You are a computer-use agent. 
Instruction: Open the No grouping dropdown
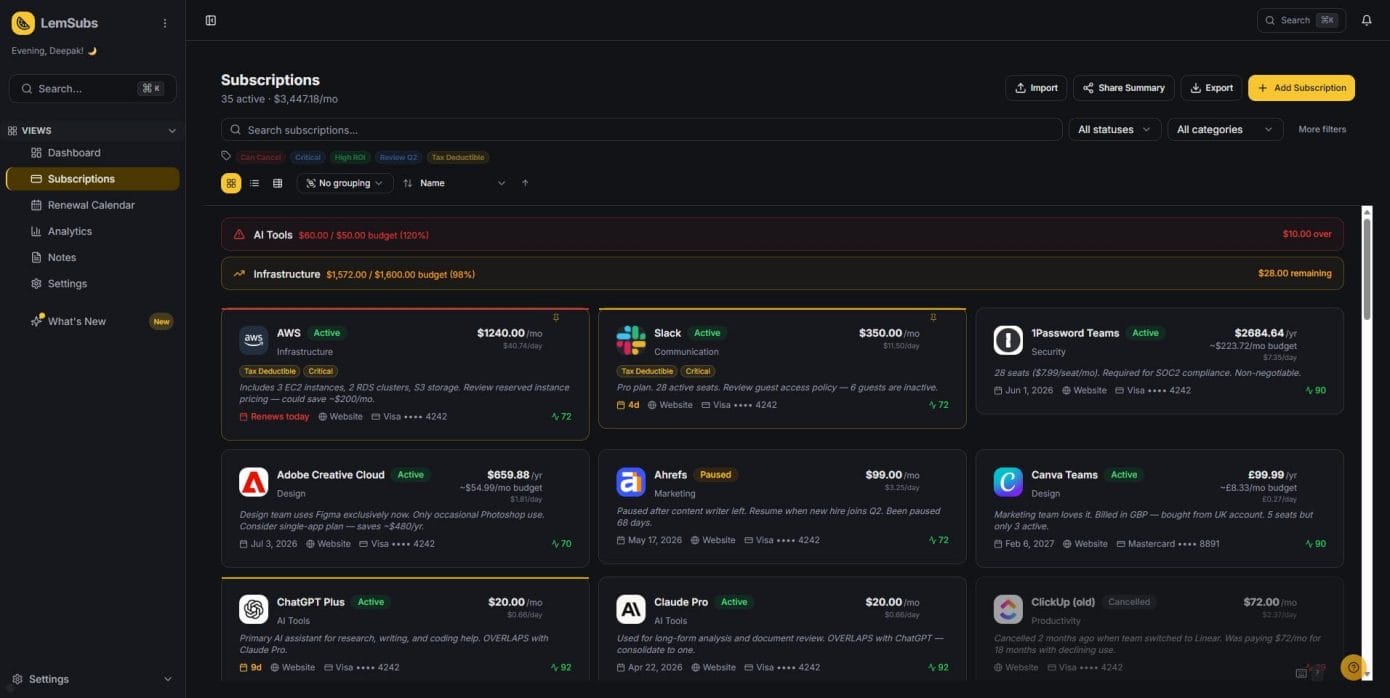click(x=345, y=183)
